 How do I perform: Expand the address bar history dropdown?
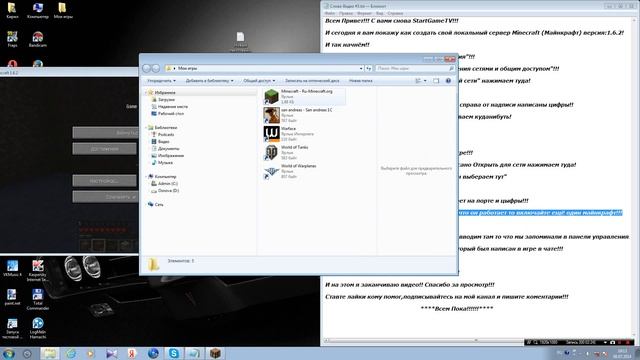(361, 68)
